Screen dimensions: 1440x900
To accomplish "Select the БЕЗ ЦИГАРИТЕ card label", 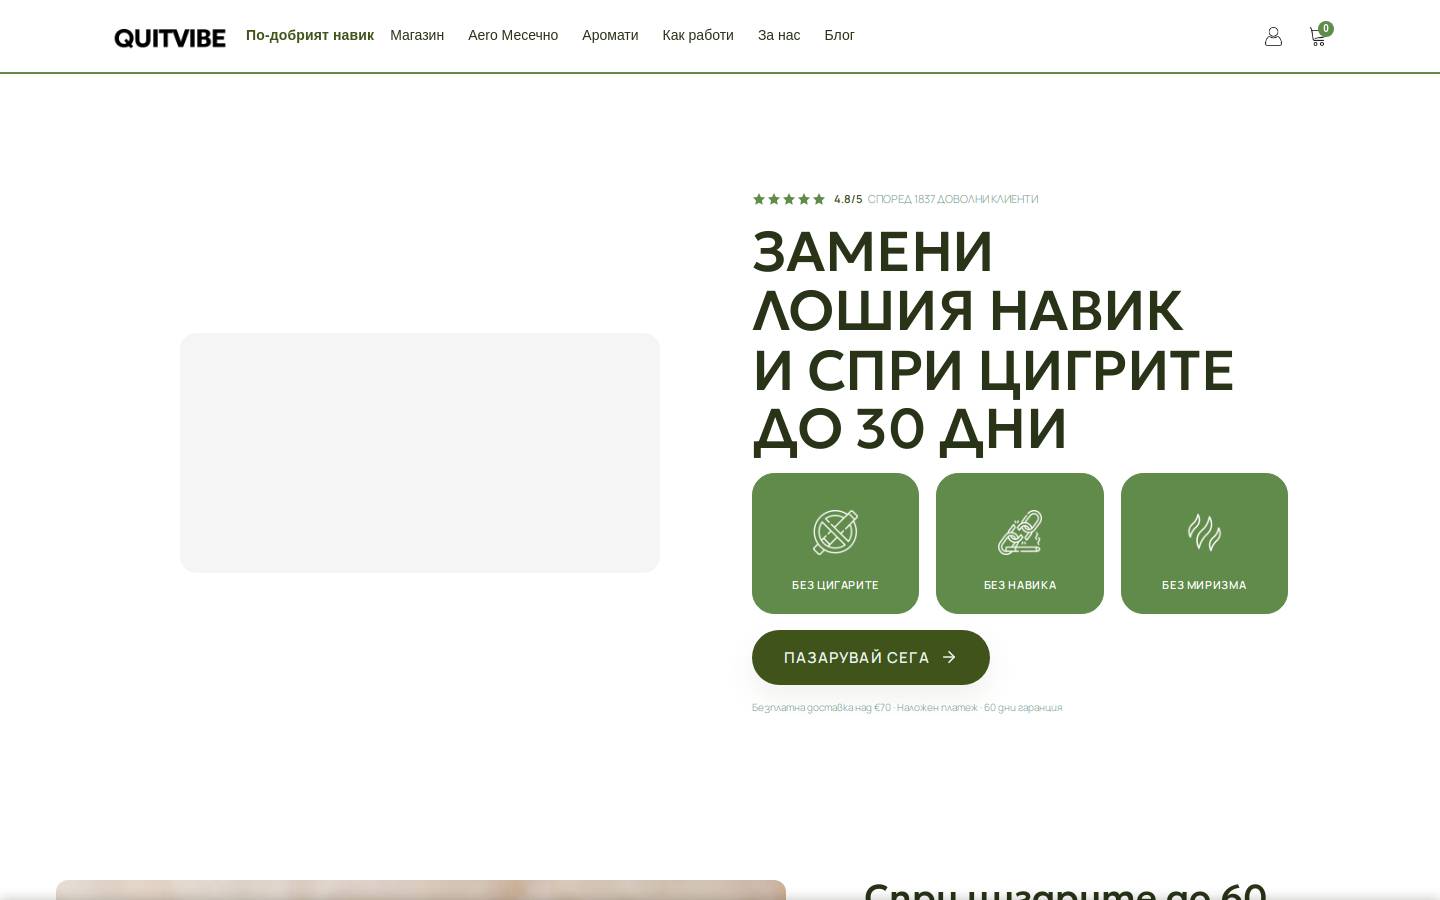I will tap(835, 585).
